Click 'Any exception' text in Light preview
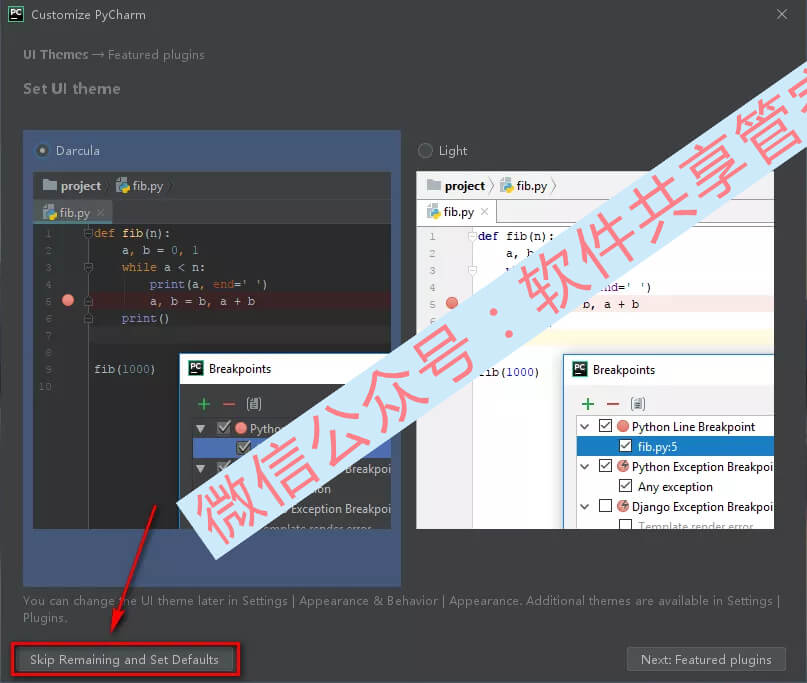 (675, 486)
